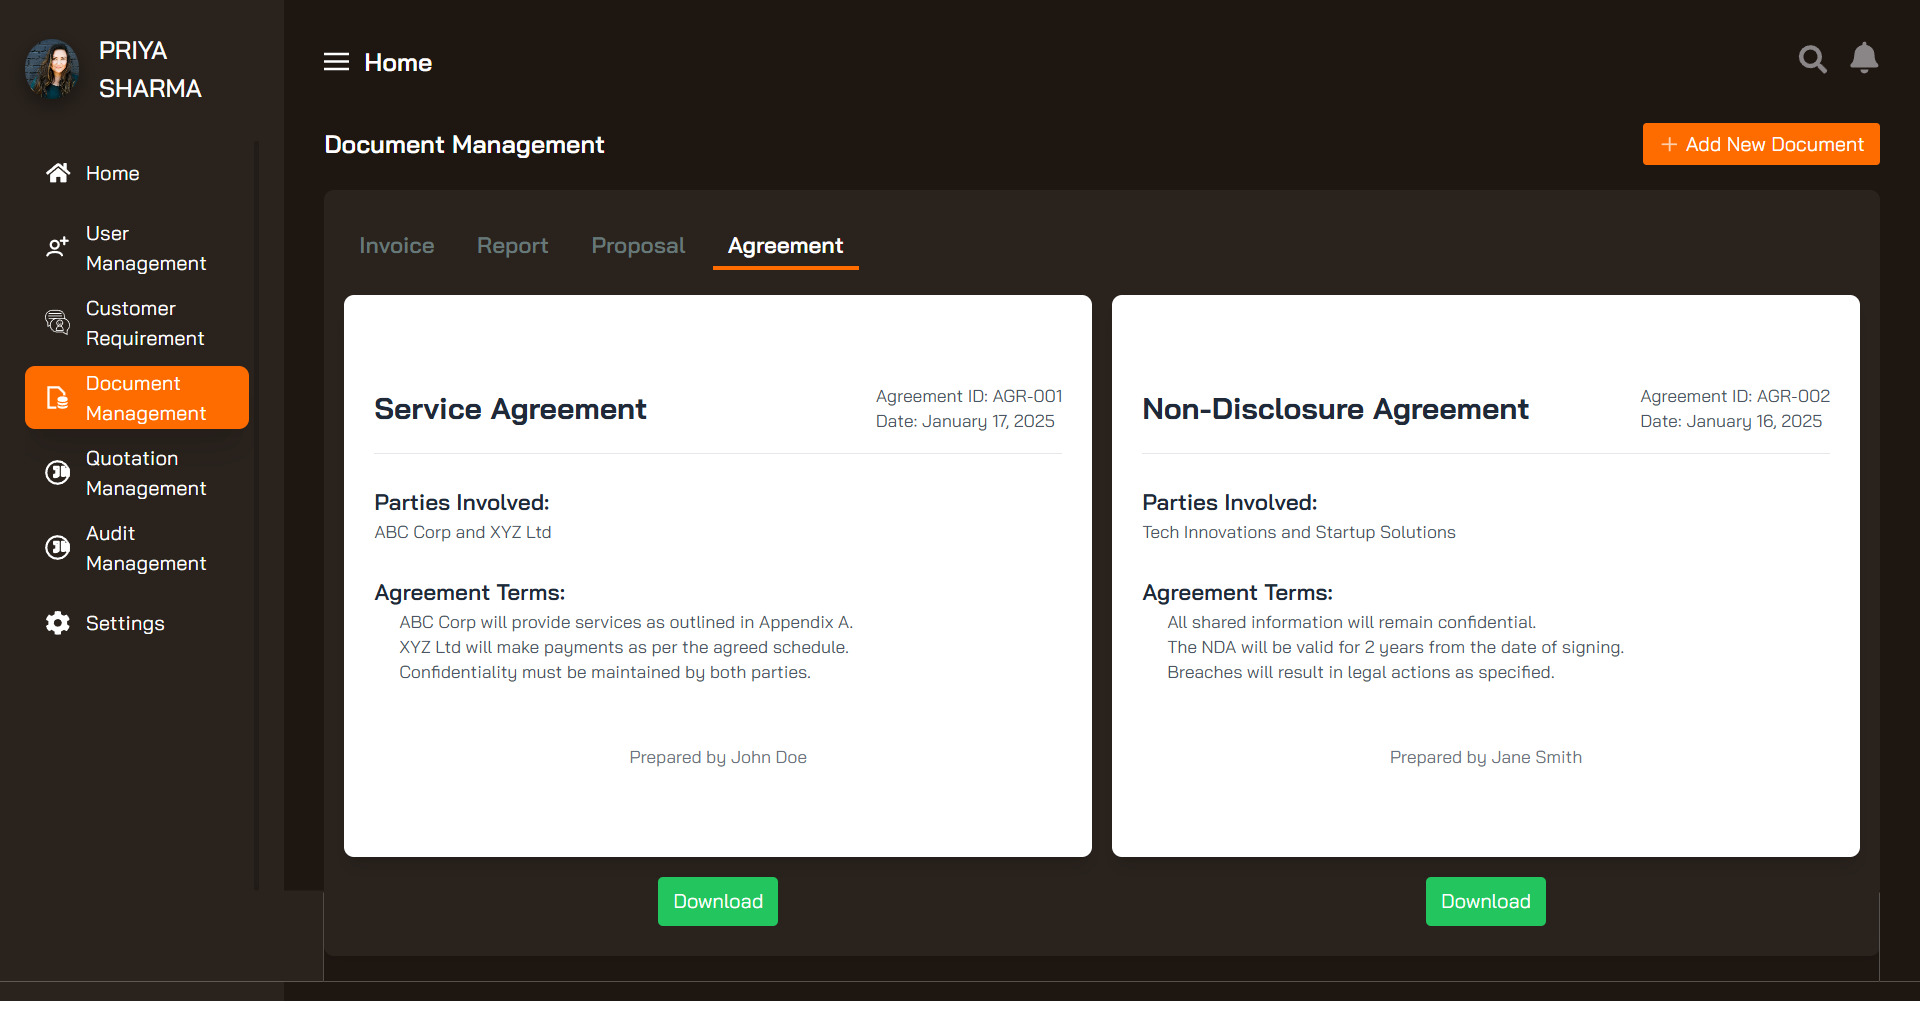Click the Settings gear icon
This screenshot has height=1012, width=1920.
(58, 623)
